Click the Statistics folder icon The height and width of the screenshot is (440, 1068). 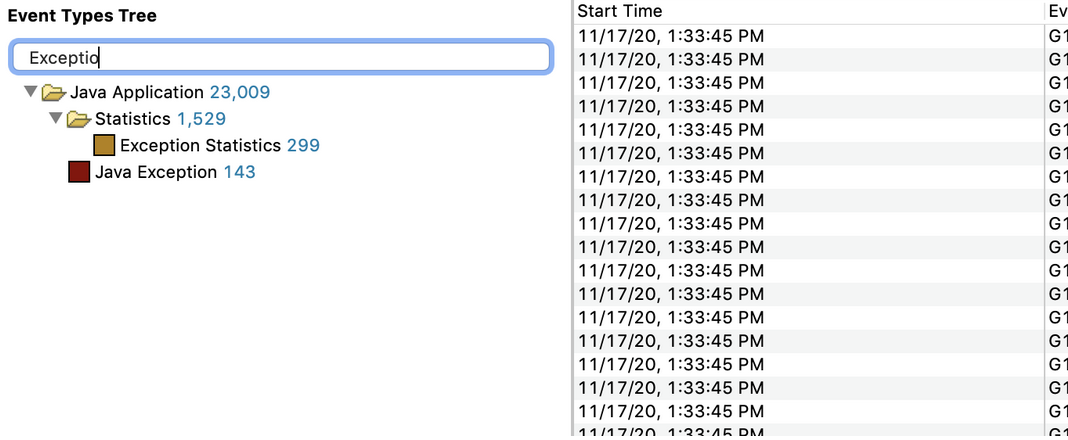click(x=79, y=120)
